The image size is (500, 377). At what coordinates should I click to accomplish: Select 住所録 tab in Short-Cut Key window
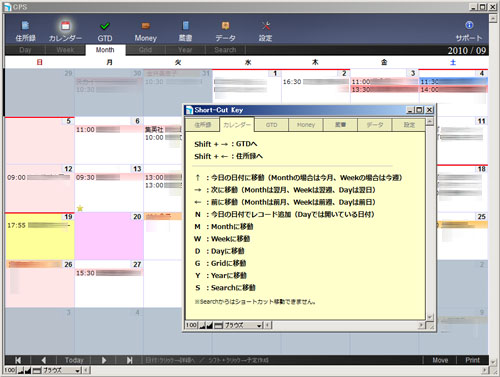click(203, 125)
